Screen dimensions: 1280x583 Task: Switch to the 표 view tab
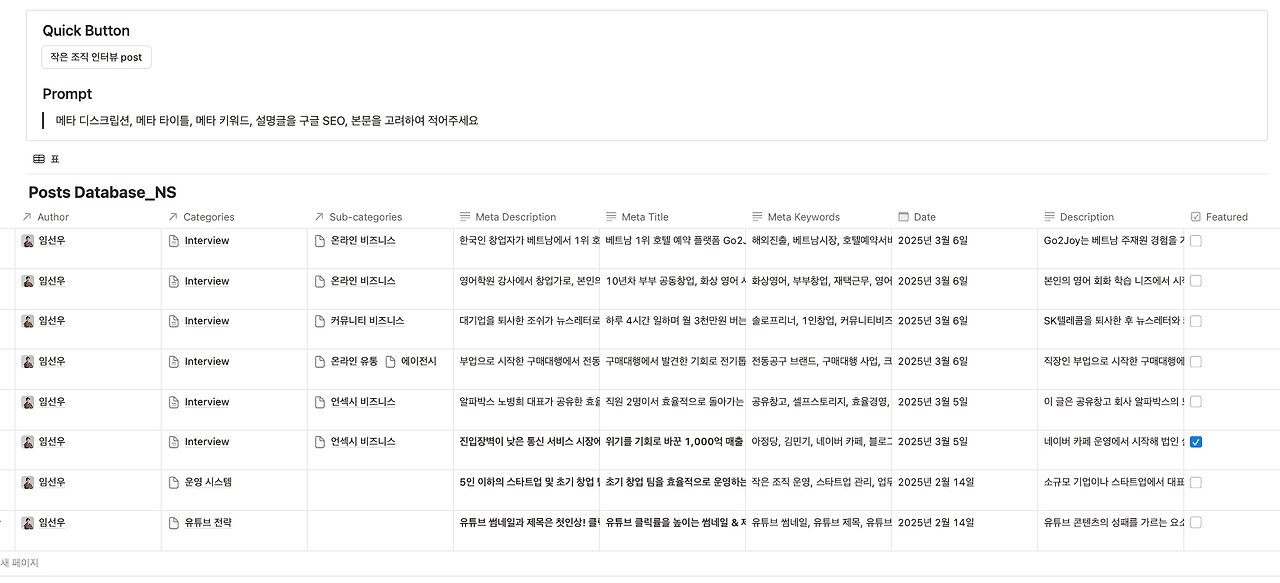tap(52, 158)
